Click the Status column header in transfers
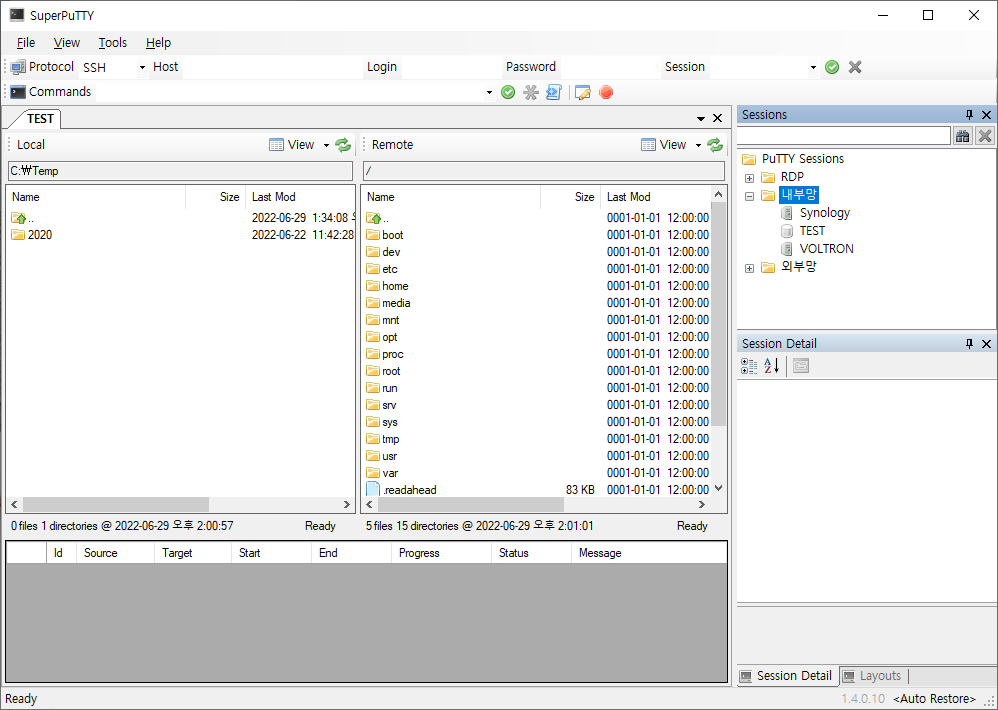998x710 pixels. (x=531, y=553)
